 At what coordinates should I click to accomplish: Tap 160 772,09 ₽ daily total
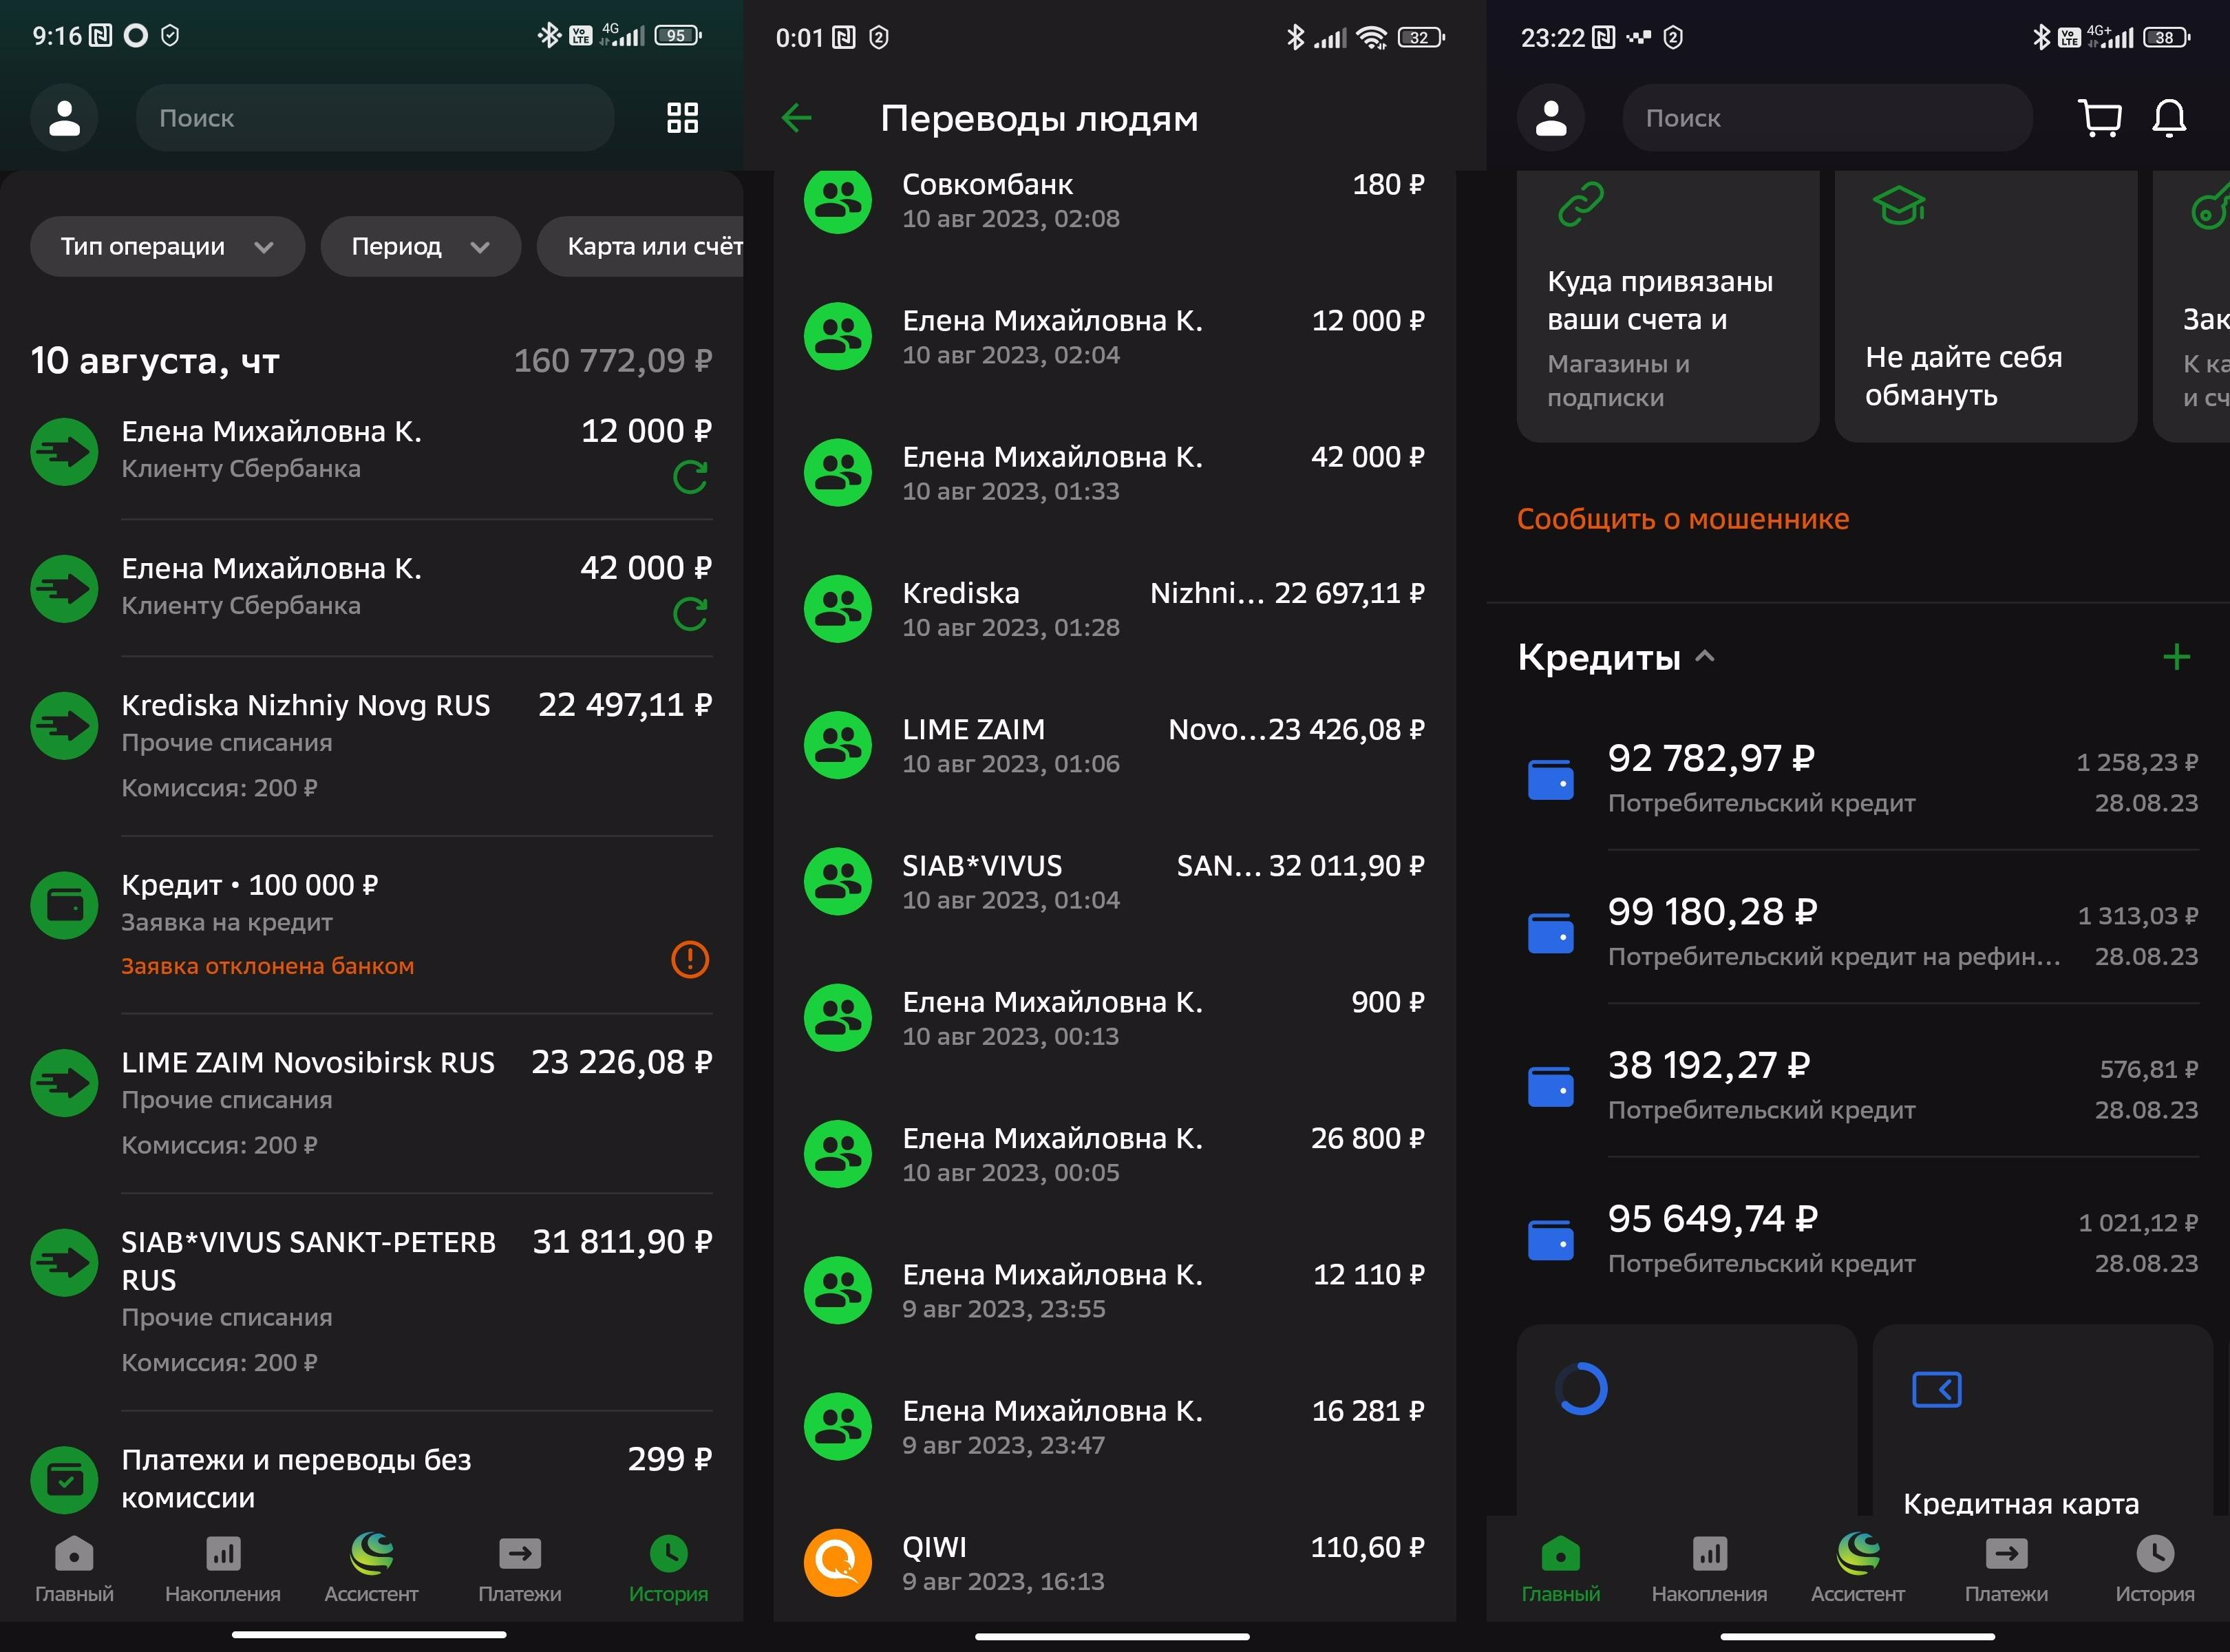(613, 360)
